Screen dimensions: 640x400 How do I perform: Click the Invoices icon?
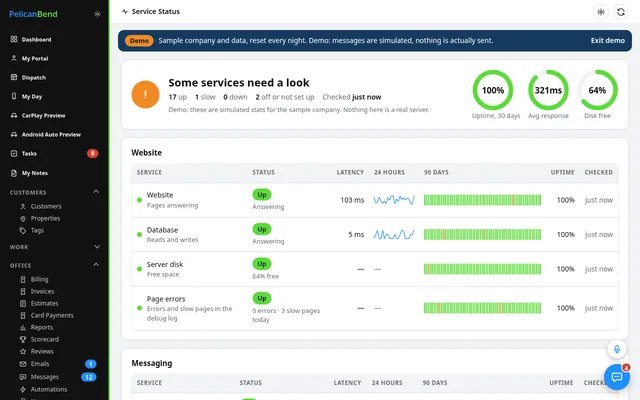tap(23, 291)
